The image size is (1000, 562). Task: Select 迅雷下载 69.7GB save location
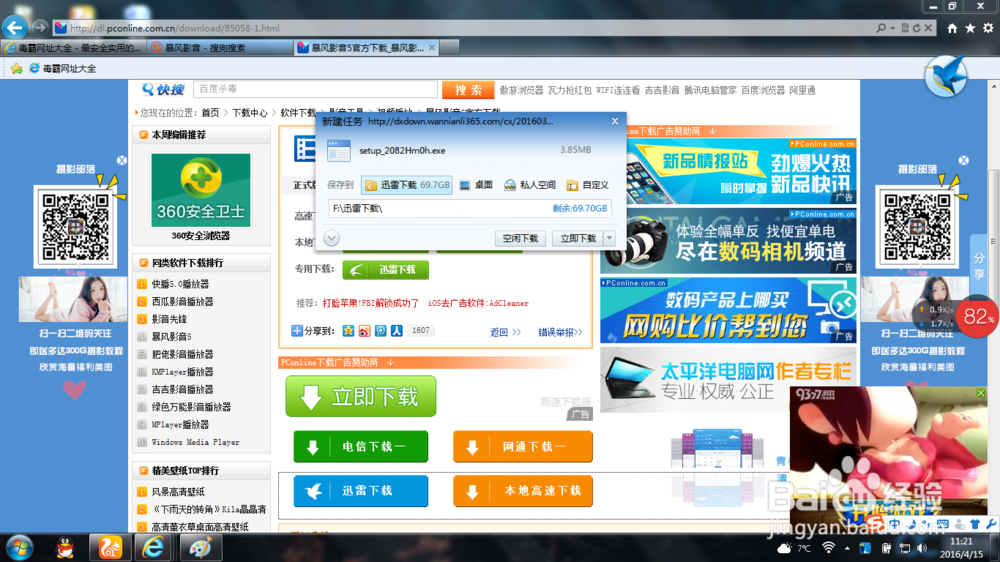coord(407,185)
